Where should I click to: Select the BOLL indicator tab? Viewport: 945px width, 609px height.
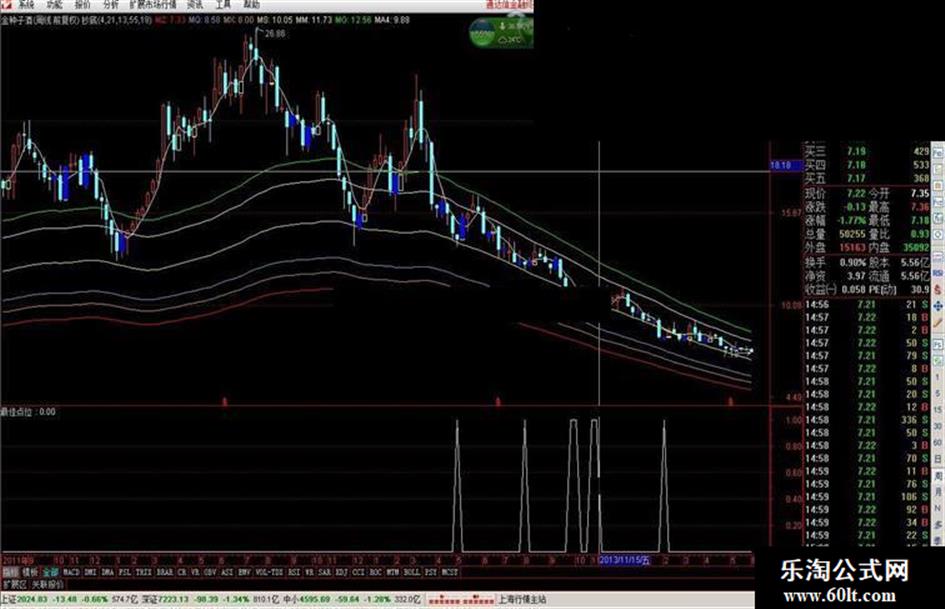pyautogui.click(x=412, y=572)
